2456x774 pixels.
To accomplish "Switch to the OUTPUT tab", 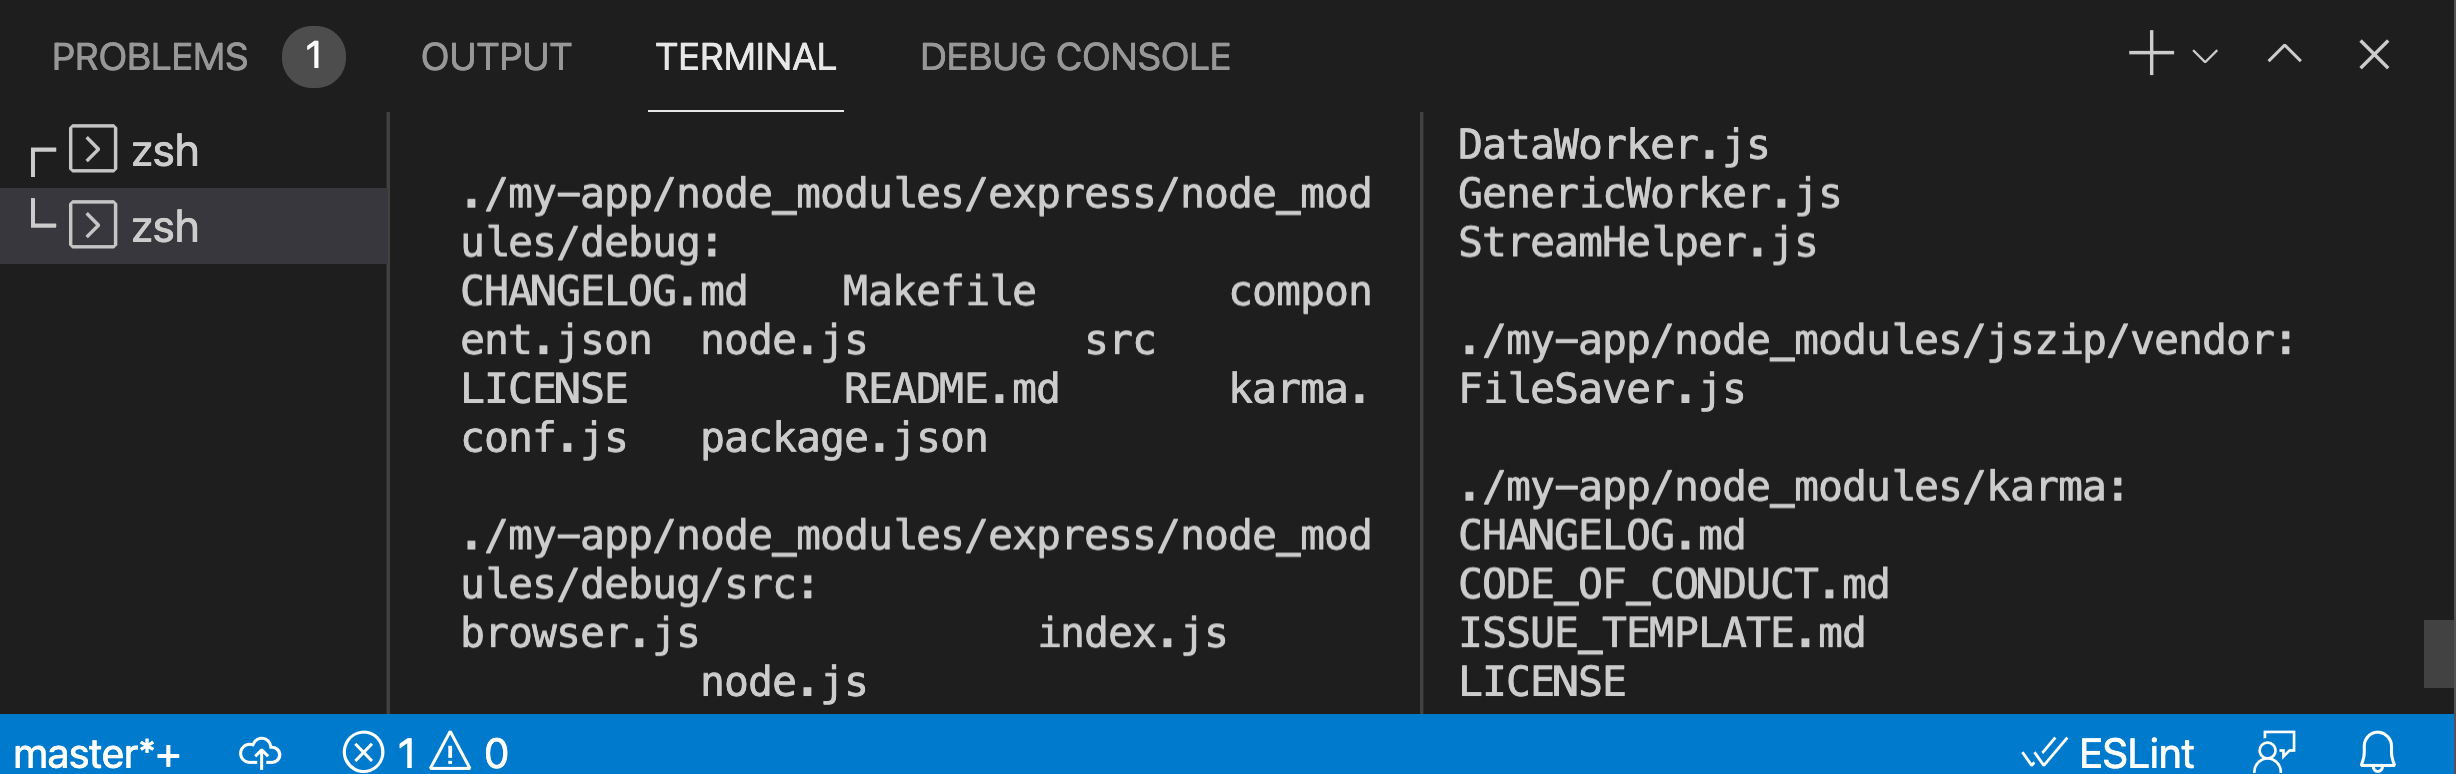I will pyautogui.click(x=495, y=57).
